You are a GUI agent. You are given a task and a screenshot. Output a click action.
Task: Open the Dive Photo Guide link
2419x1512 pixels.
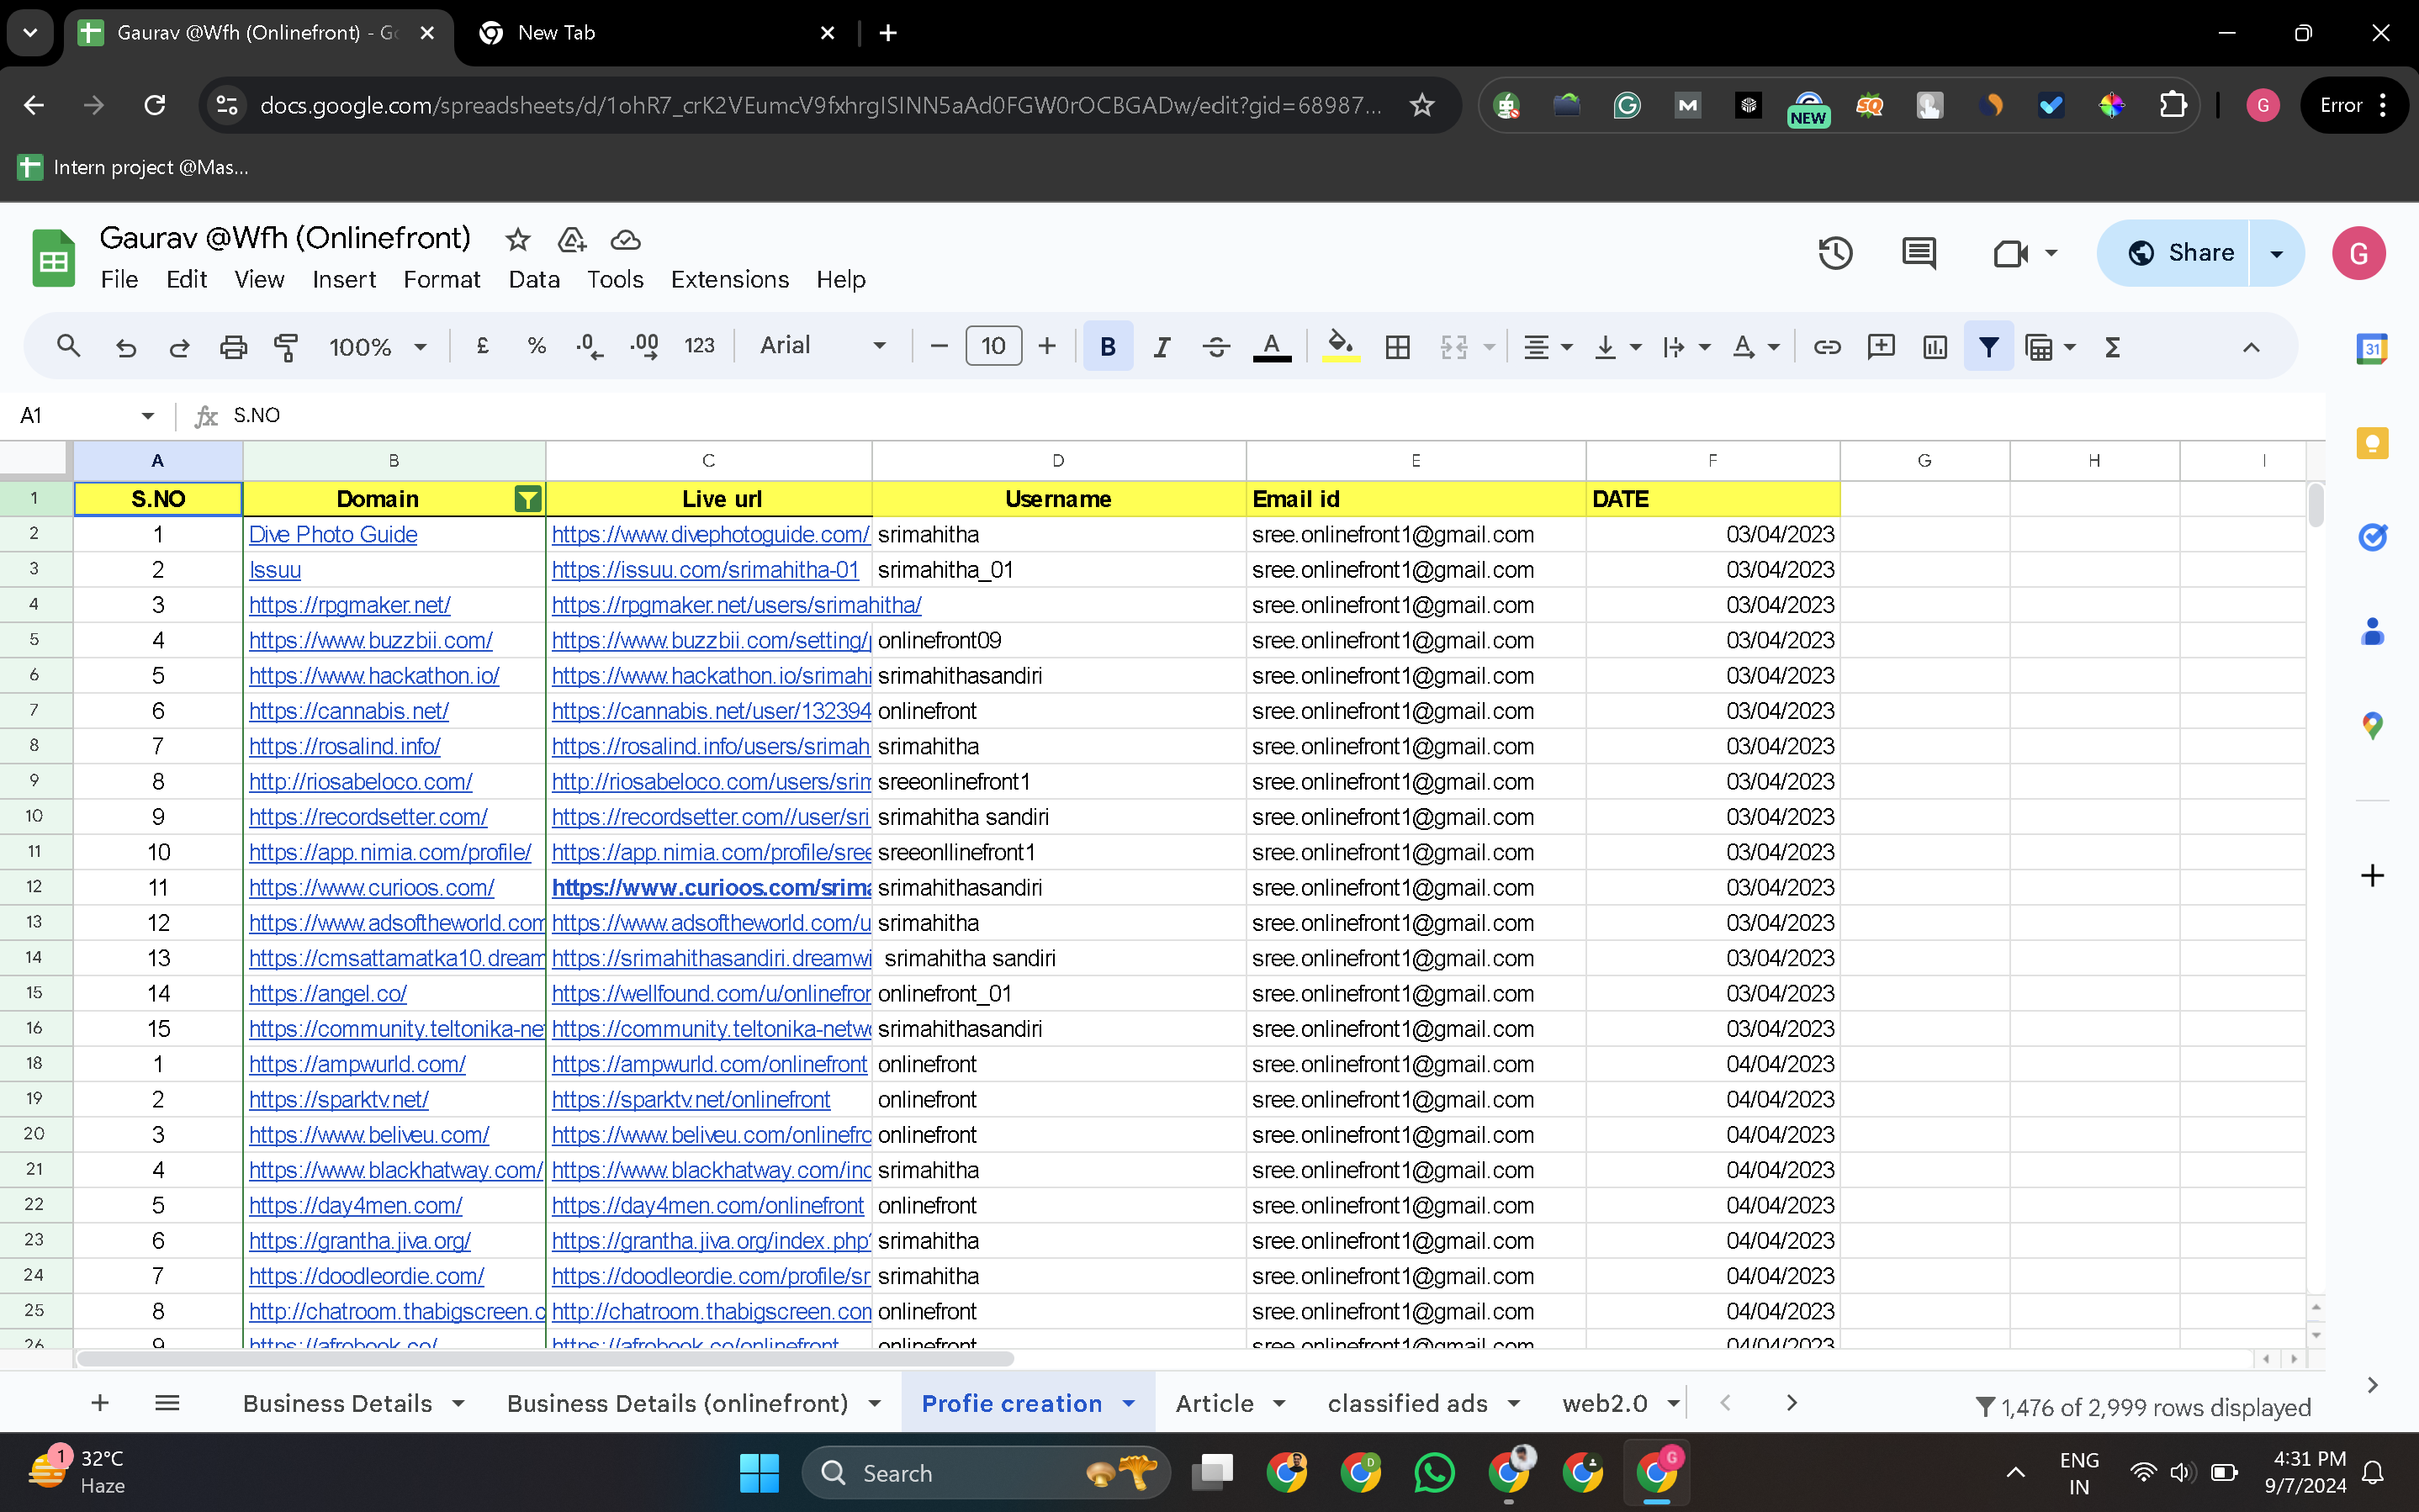[333, 534]
